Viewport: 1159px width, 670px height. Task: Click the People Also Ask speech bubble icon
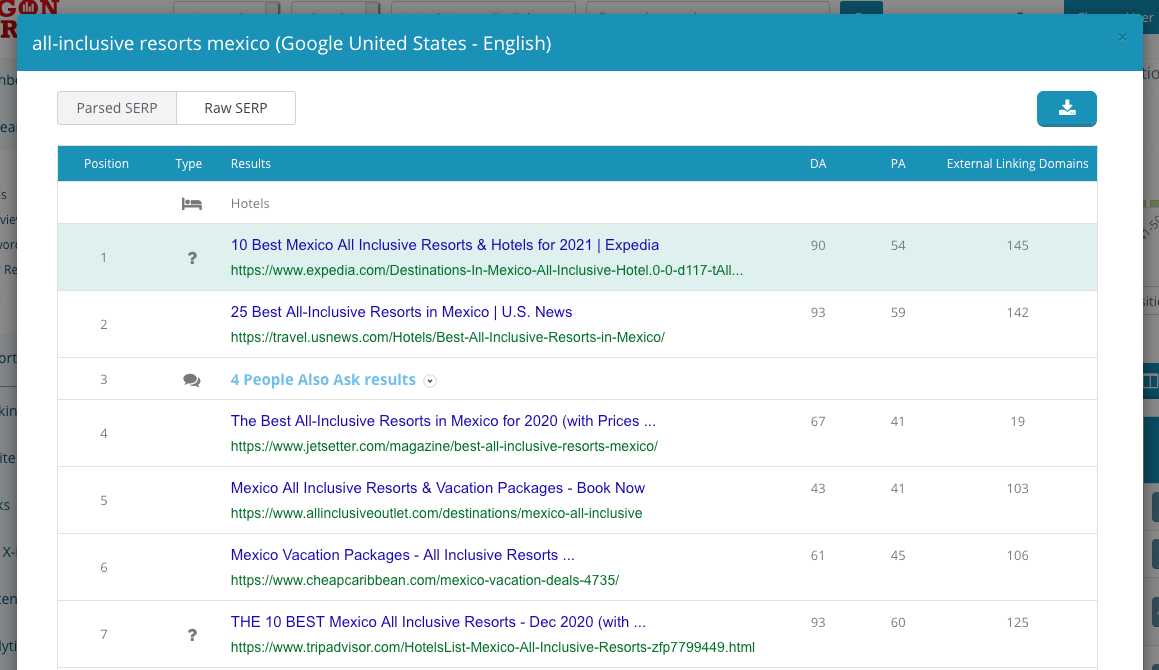click(191, 379)
